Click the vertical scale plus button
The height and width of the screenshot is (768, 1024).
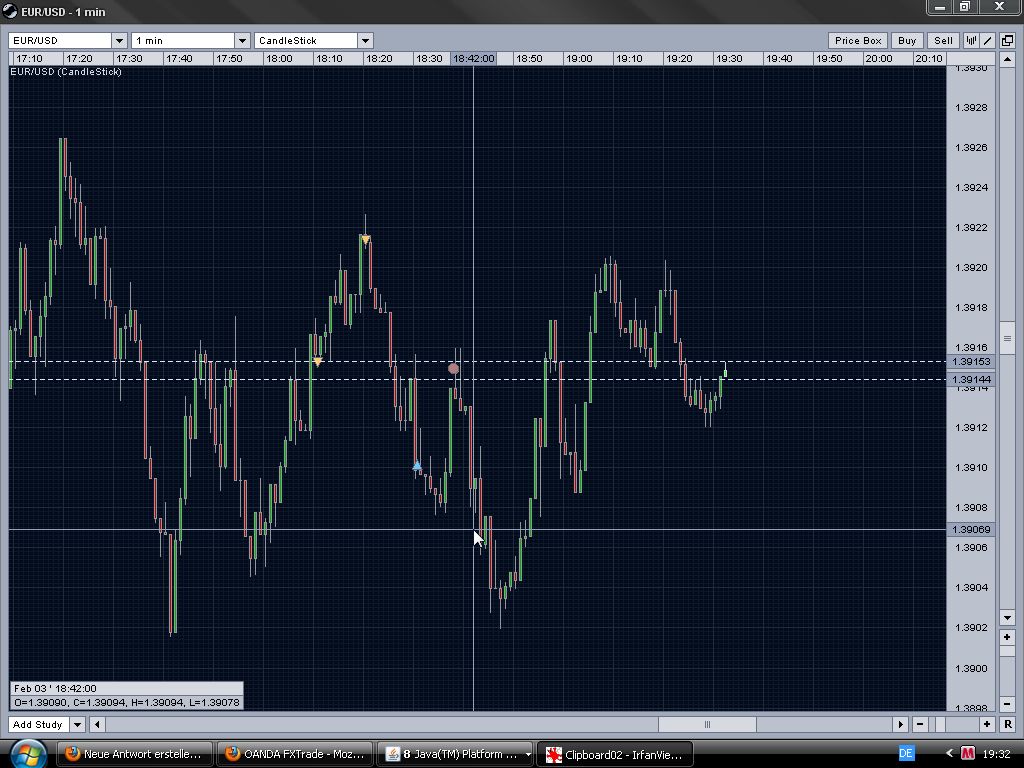[x=1007, y=636]
